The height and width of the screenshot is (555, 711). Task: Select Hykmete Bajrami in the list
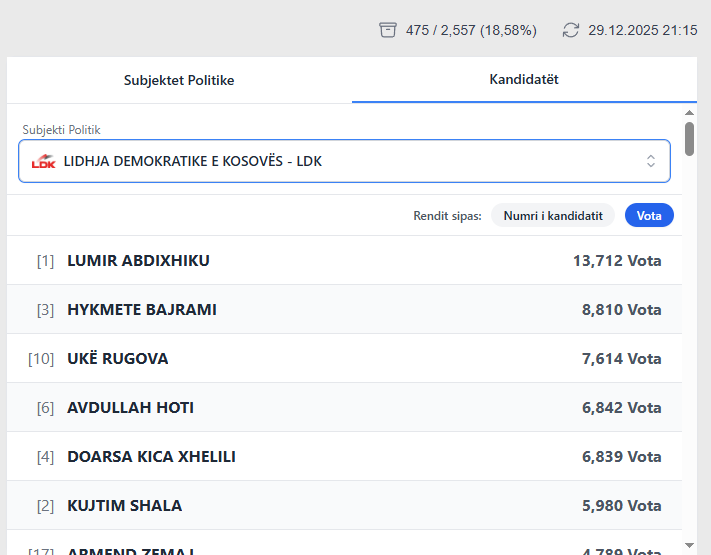pos(345,310)
